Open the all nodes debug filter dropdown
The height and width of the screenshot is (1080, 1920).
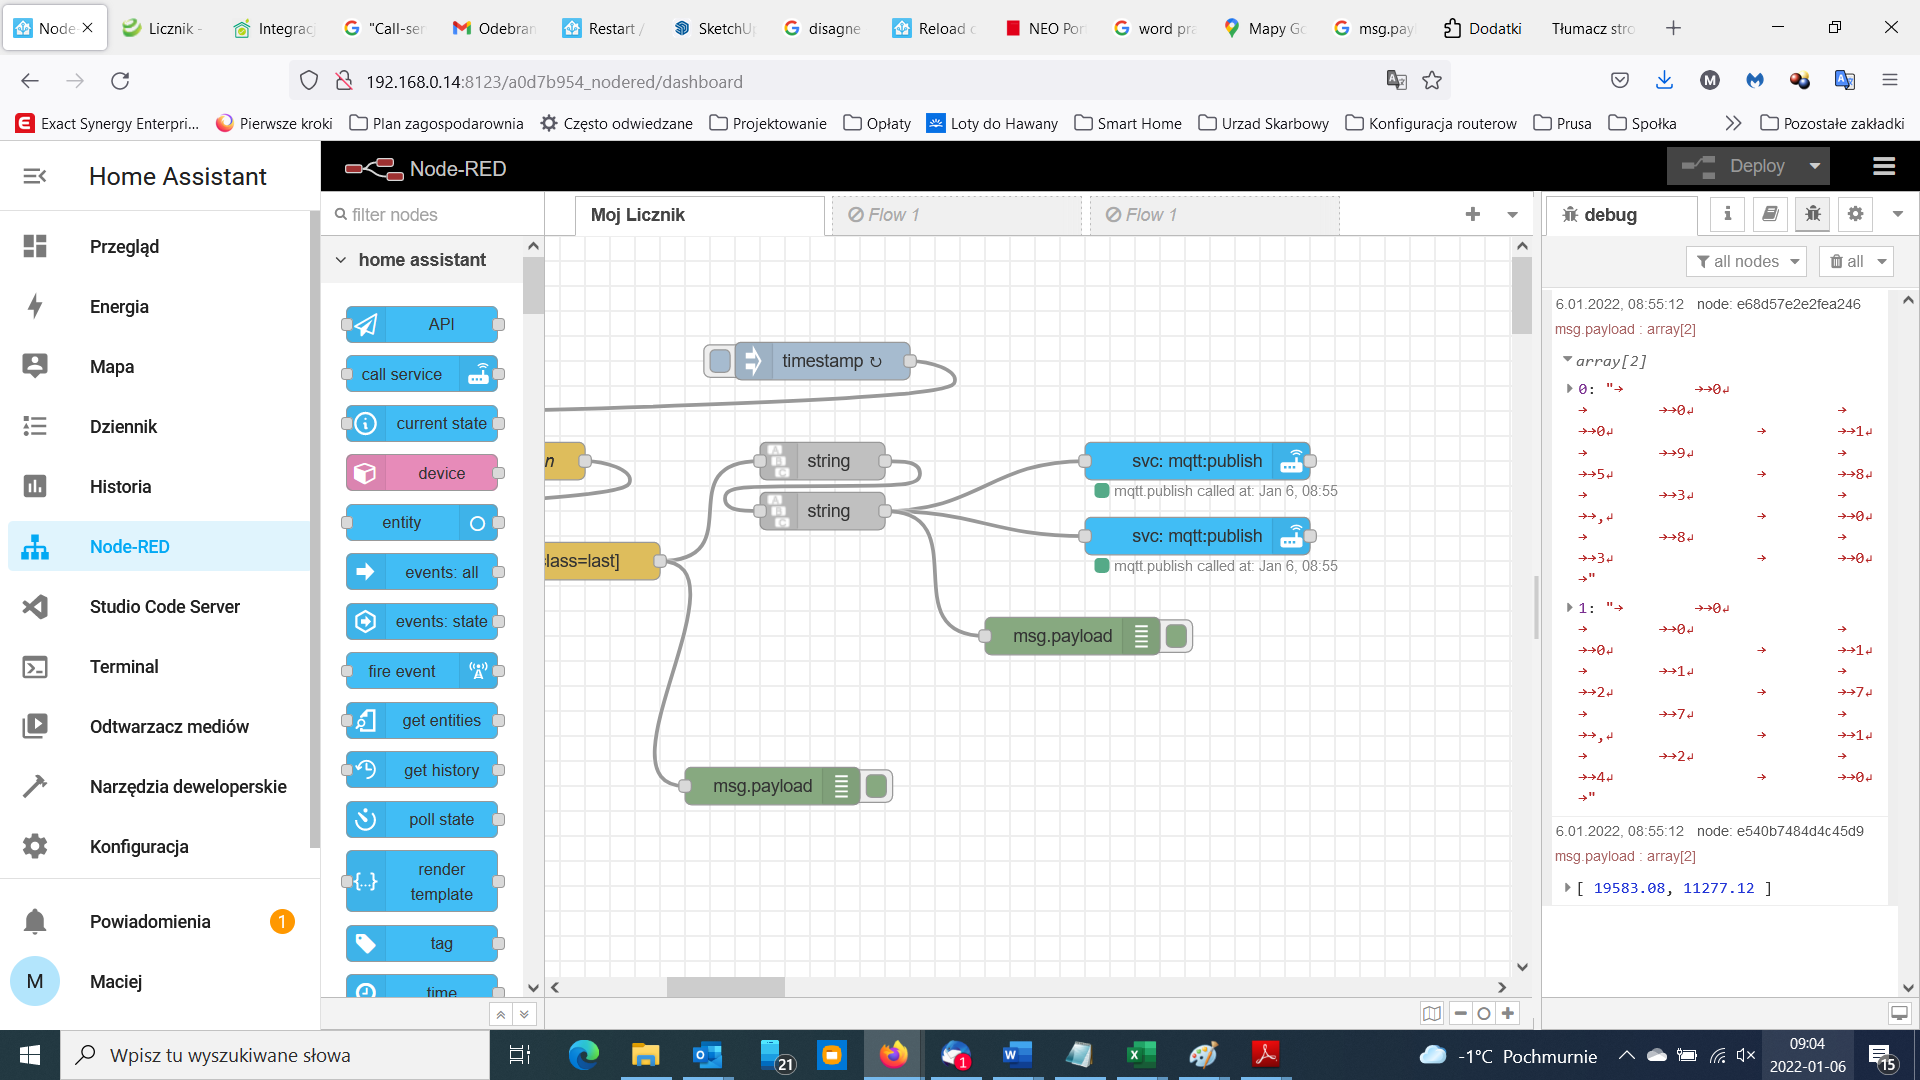(x=1795, y=261)
